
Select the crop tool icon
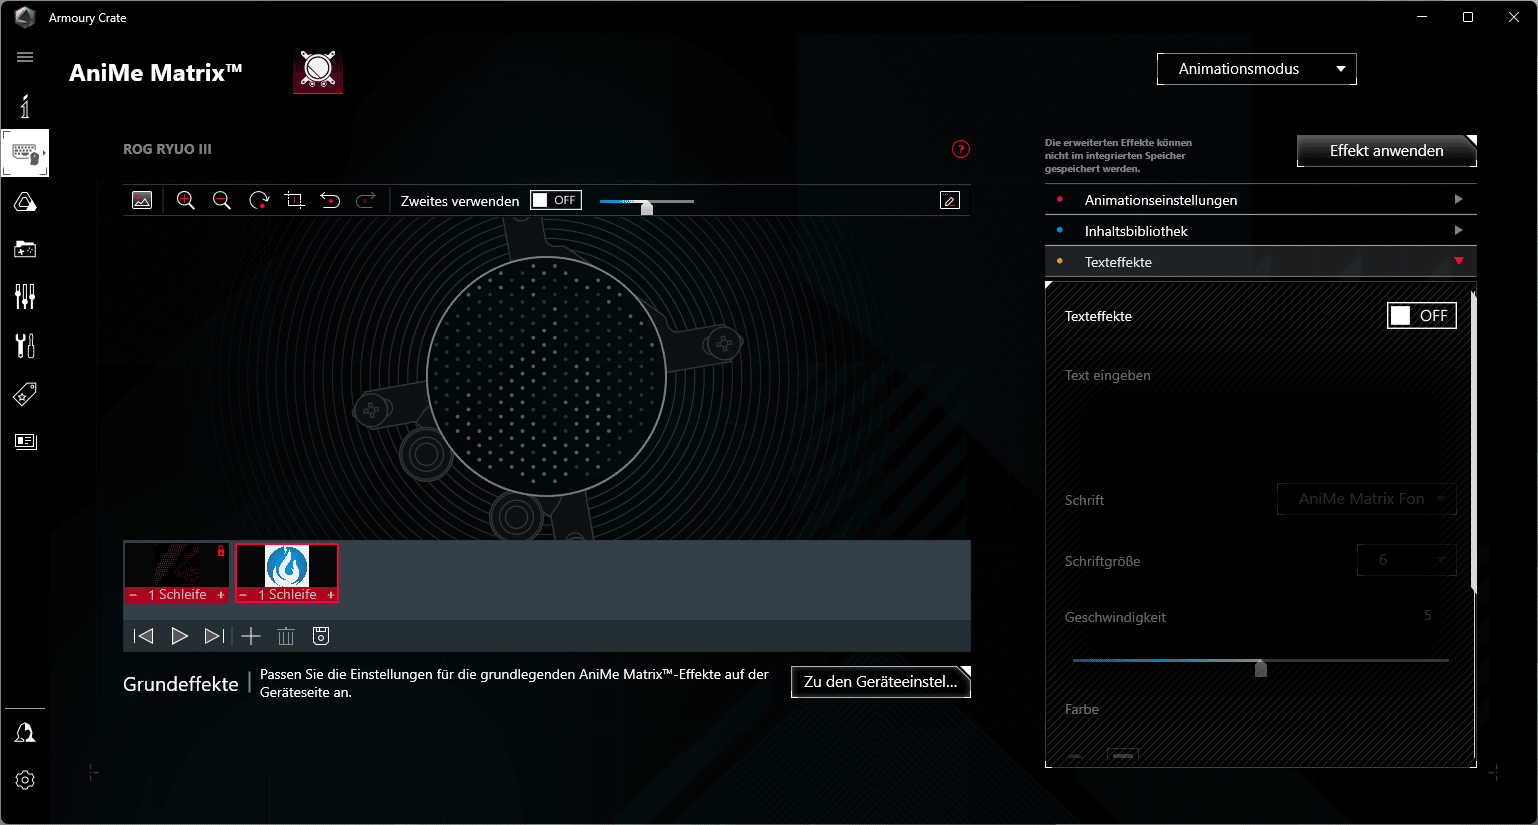(x=294, y=200)
